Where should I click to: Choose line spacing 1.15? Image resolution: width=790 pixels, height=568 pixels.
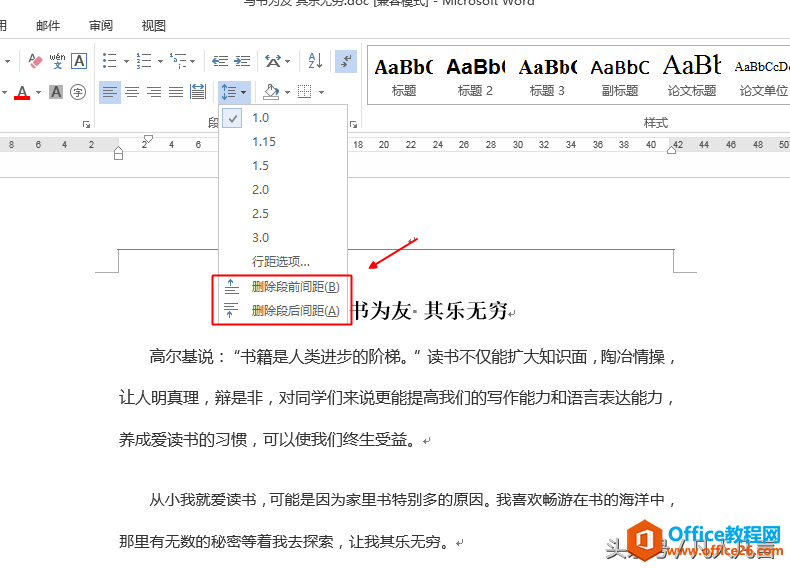click(x=283, y=142)
